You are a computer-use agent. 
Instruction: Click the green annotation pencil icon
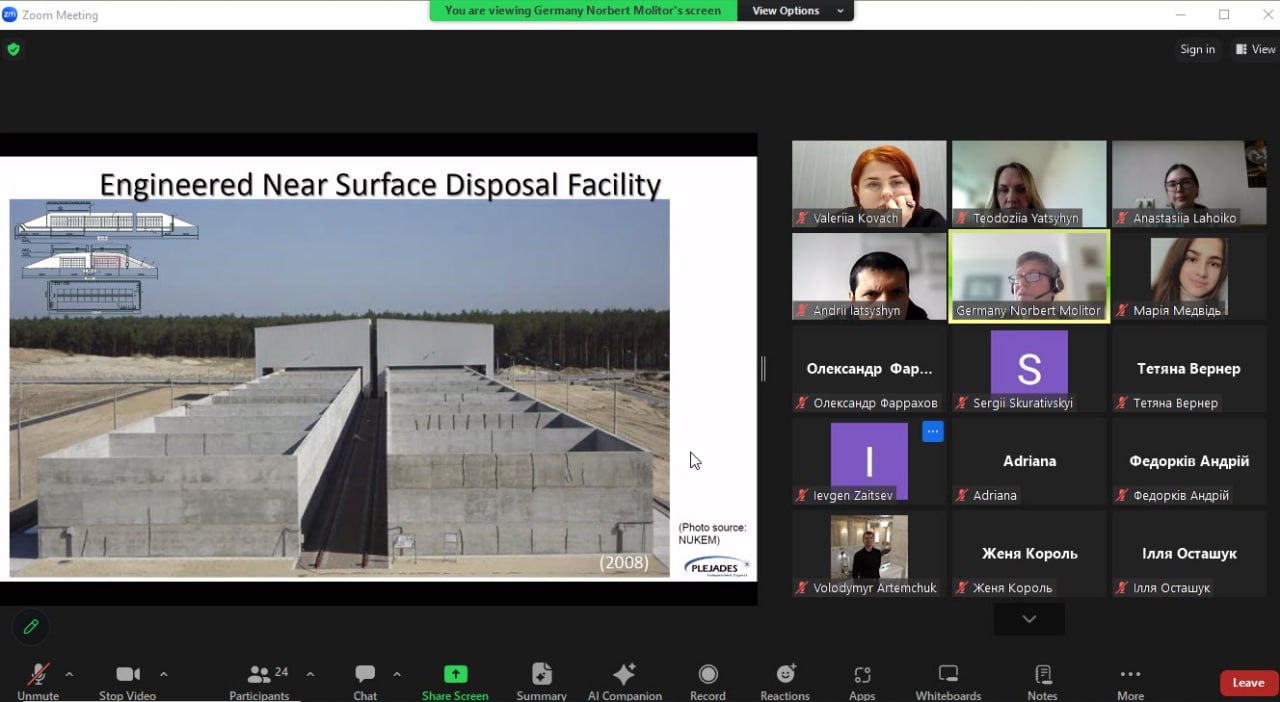tap(31, 627)
